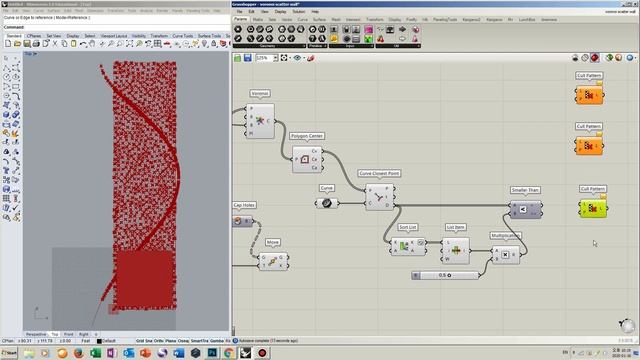Click the Voronoi component
640x360 pixels.
[260, 121]
